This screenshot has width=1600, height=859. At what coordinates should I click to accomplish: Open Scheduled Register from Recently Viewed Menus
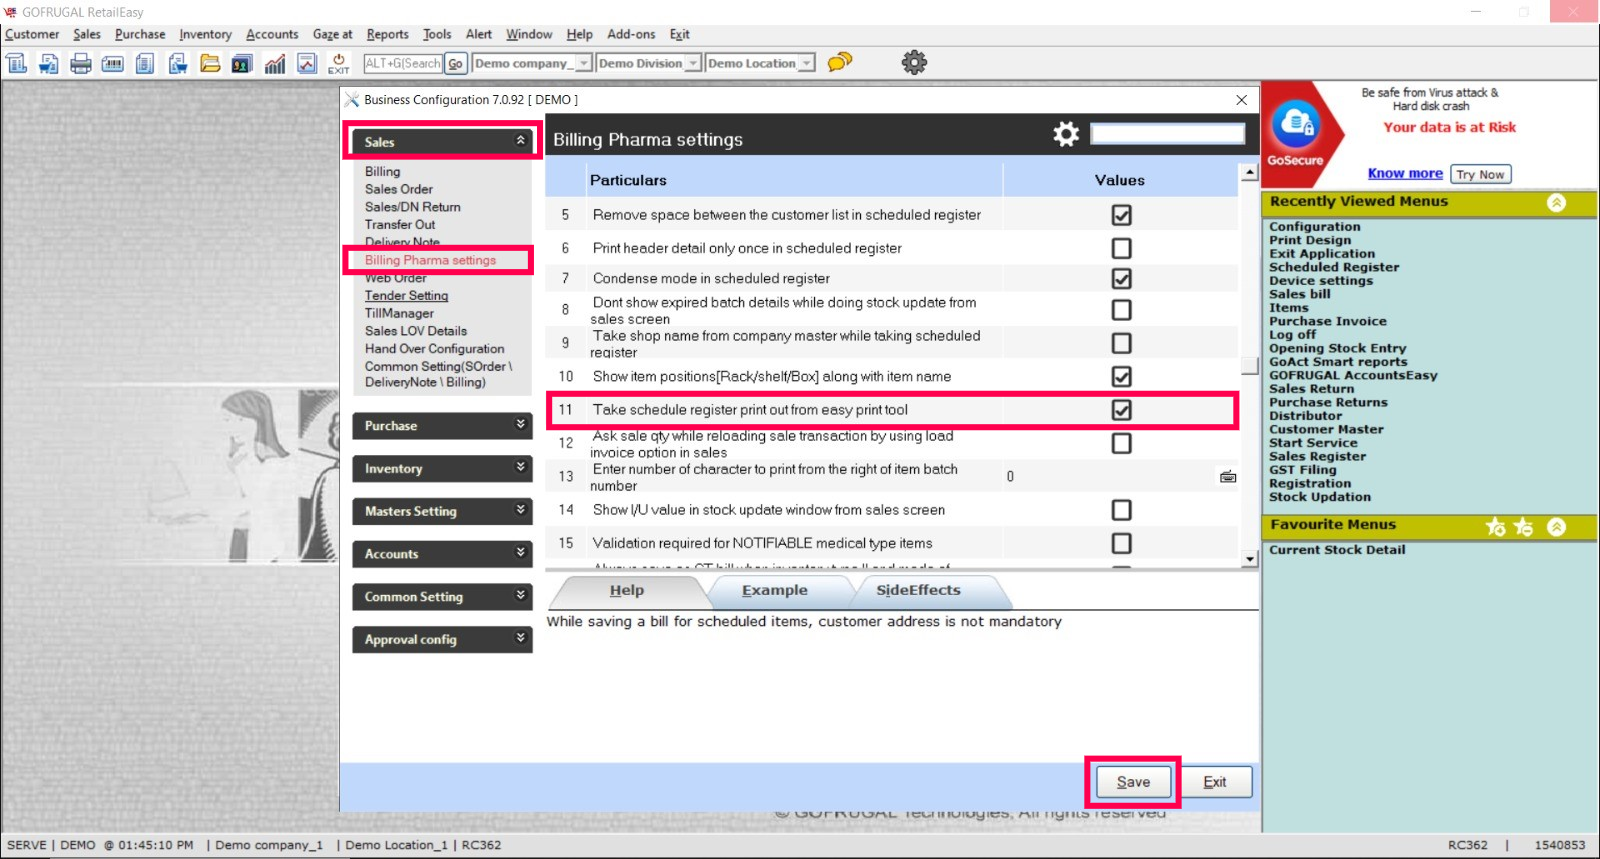(1334, 267)
